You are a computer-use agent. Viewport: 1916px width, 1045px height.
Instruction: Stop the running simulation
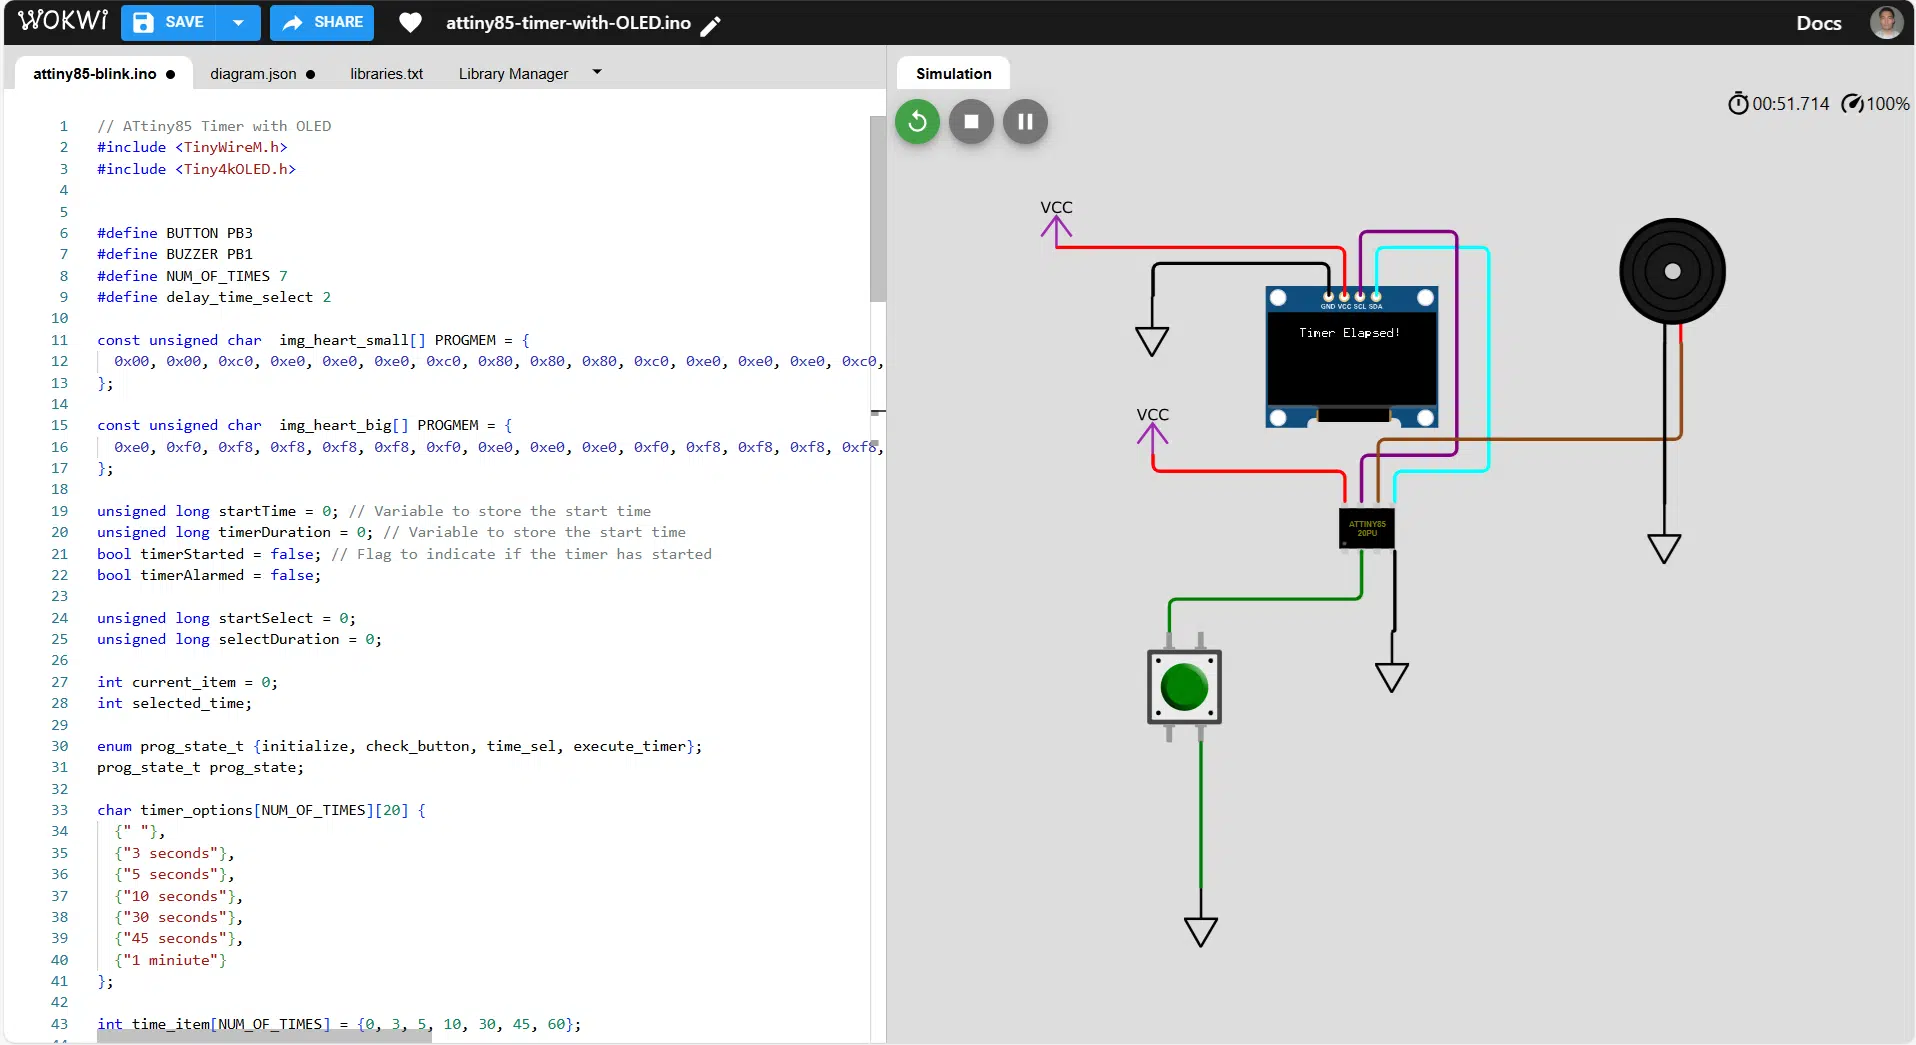[x=971, y=122]
